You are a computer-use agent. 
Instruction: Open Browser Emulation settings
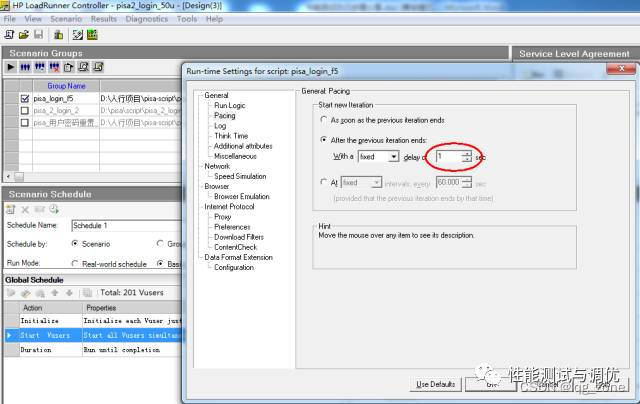coord(242,196)
